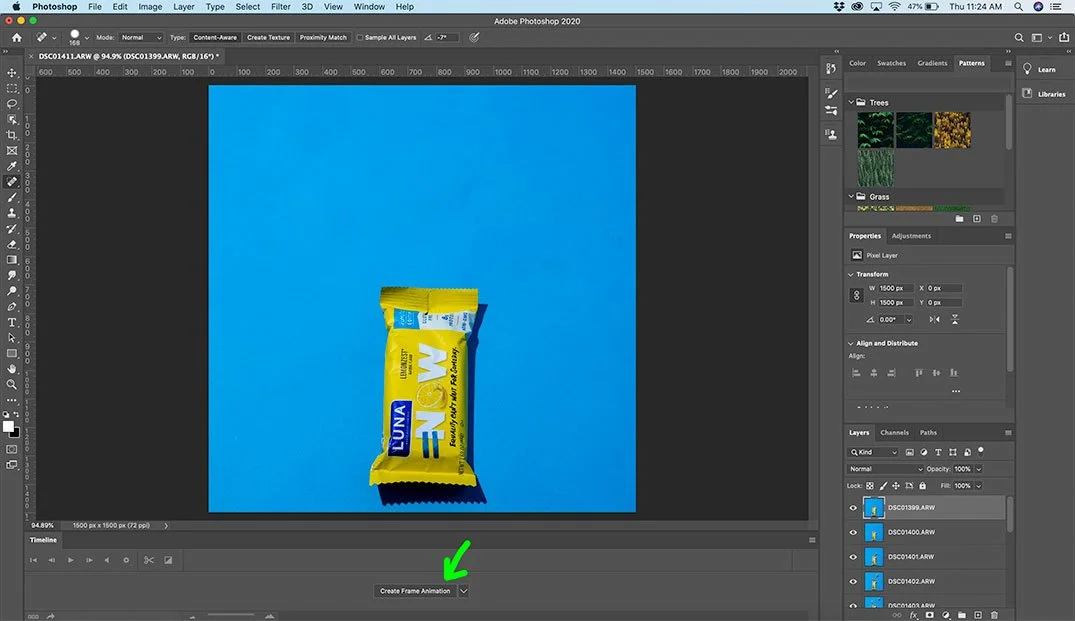Collapse the Transform section
The height and width of the screenshot is (621, 1075).
coord(851,274)
